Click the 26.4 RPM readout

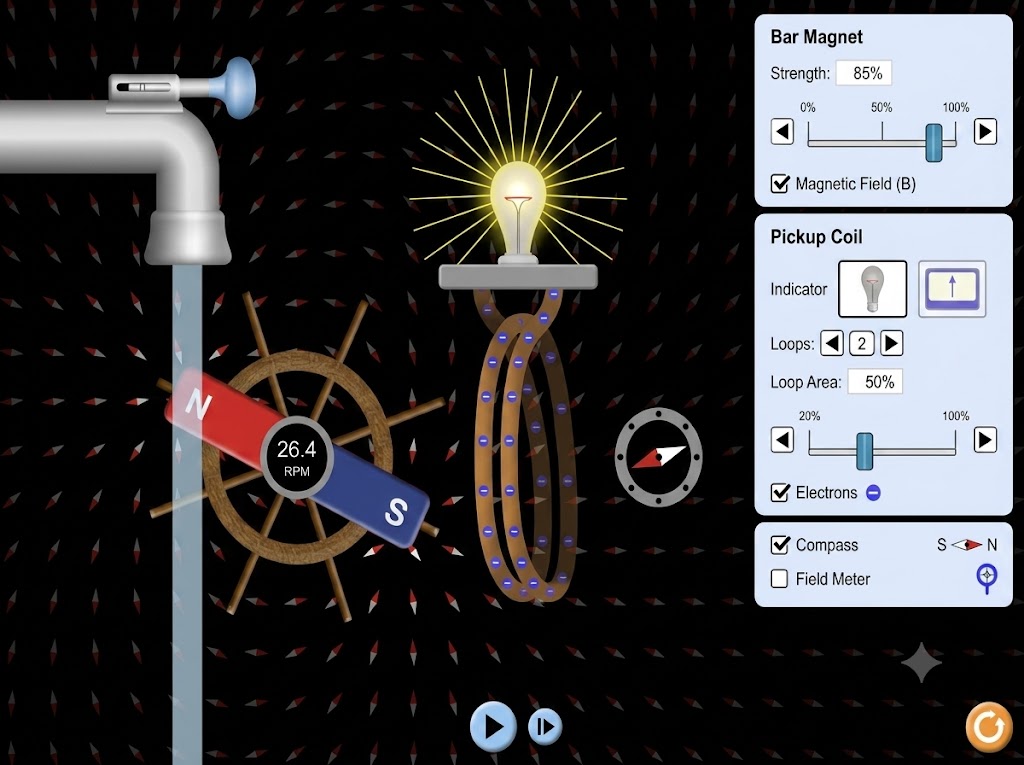296,458
